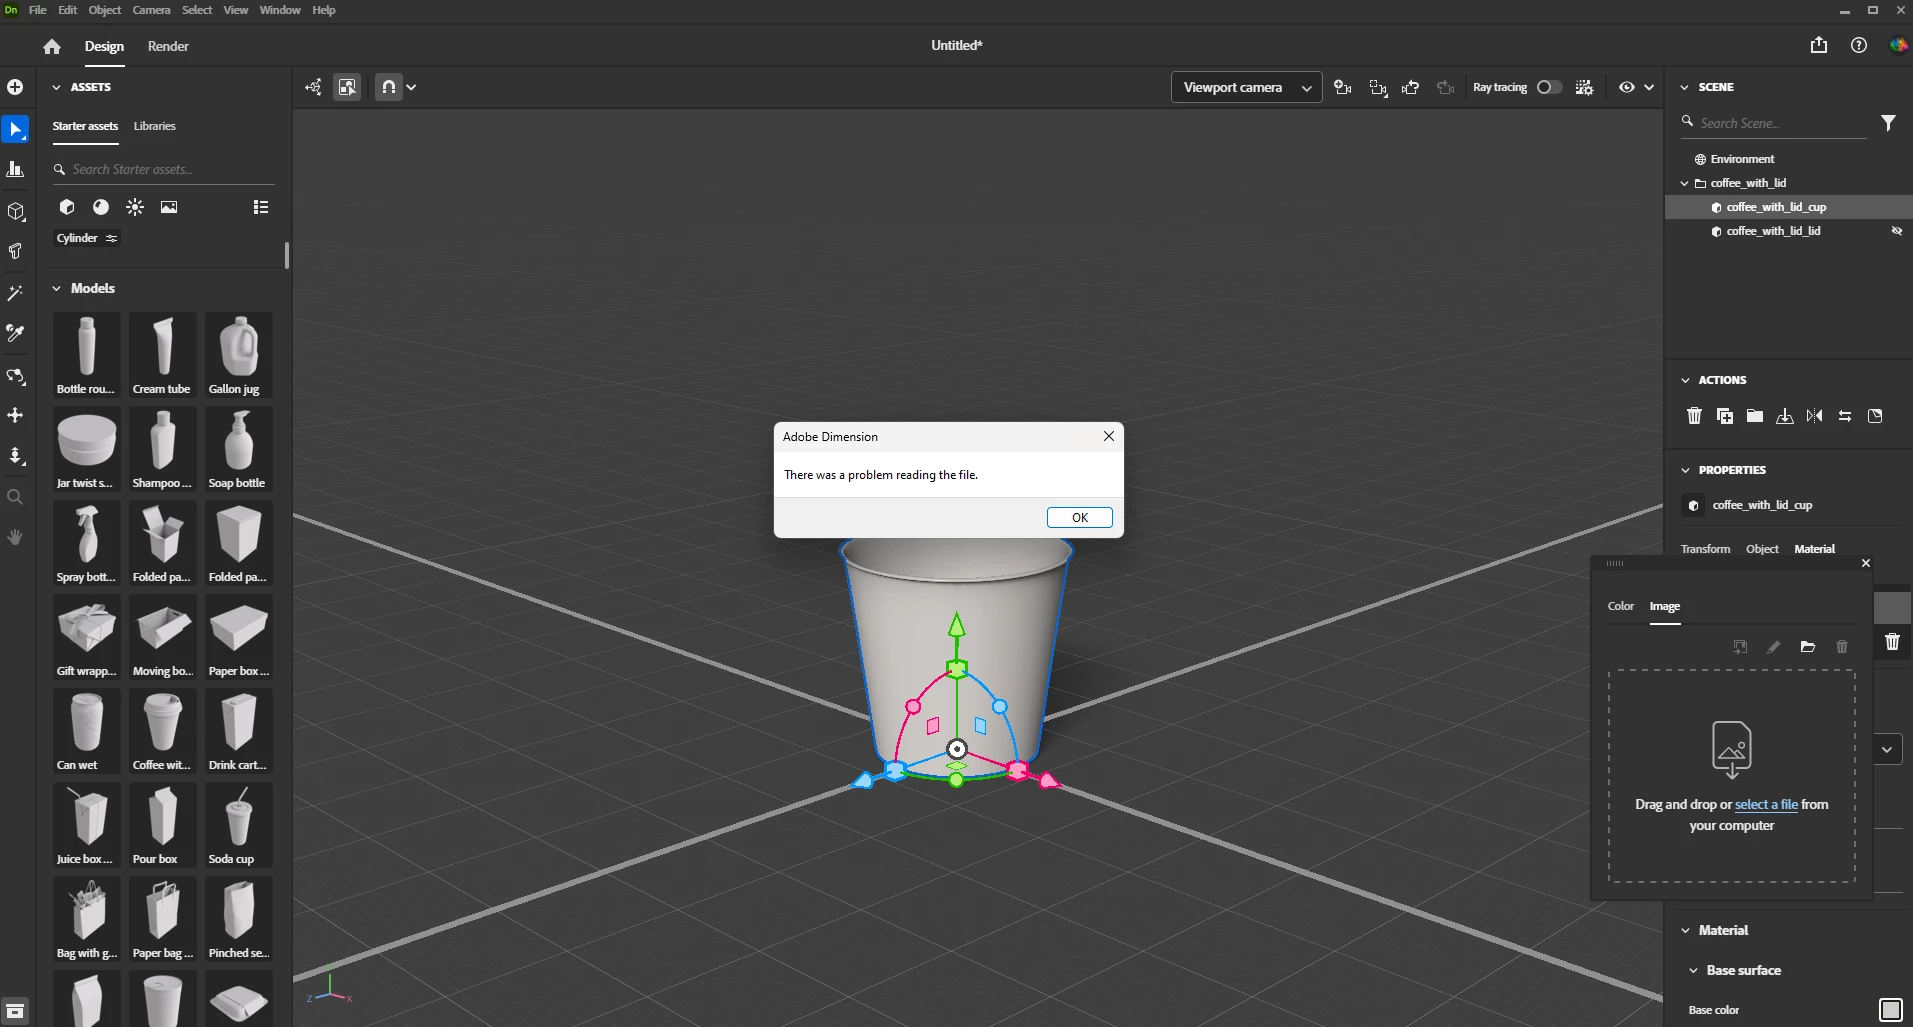Open the File menu

(x=38, y=10)
